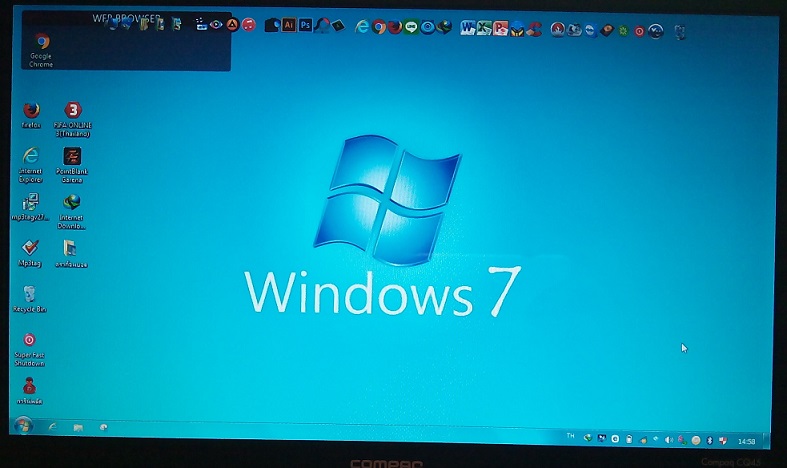This screenshot has width=787, height=468.
Task: Click the red shutdown icon in the dock
Action: click(639, 32)
